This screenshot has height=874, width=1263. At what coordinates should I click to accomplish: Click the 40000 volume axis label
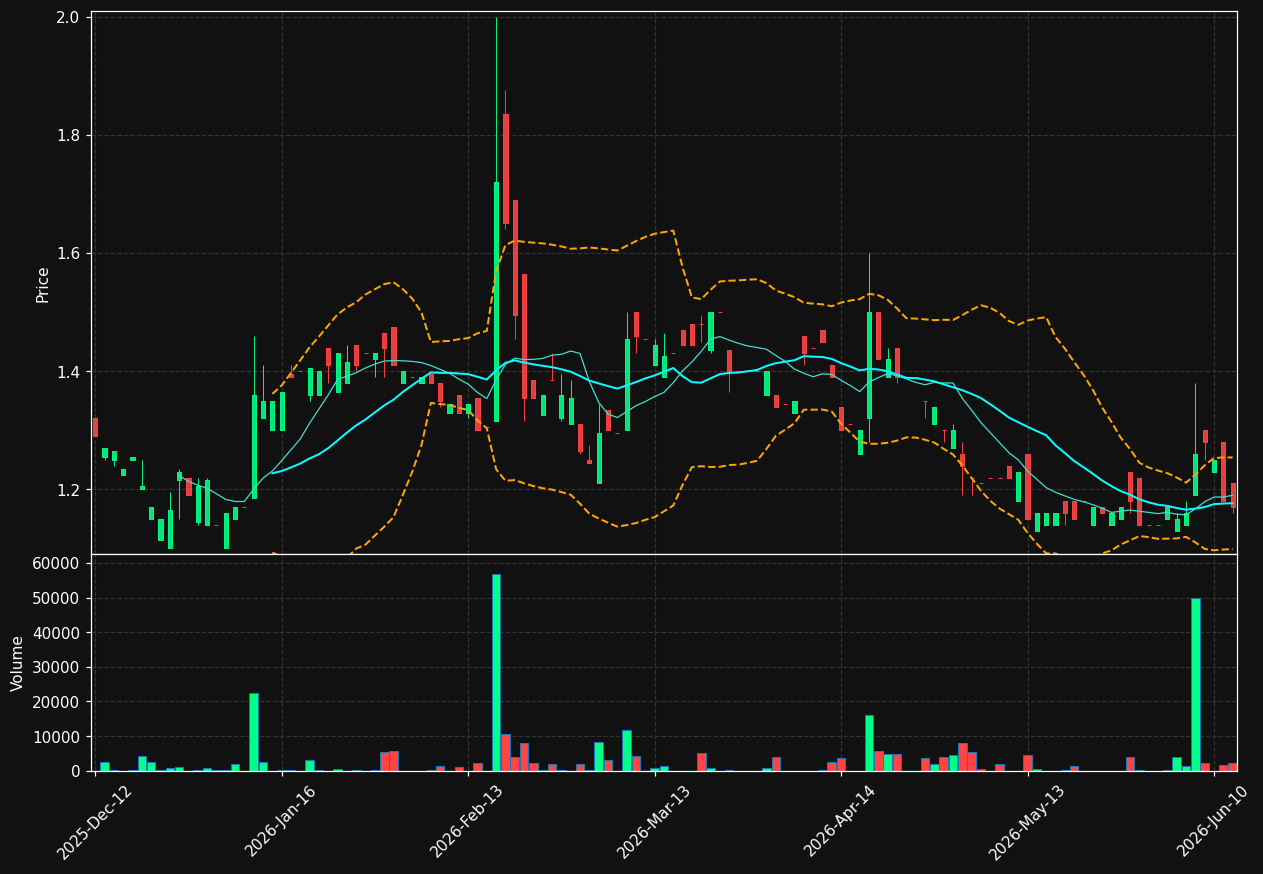coord(58,633)
